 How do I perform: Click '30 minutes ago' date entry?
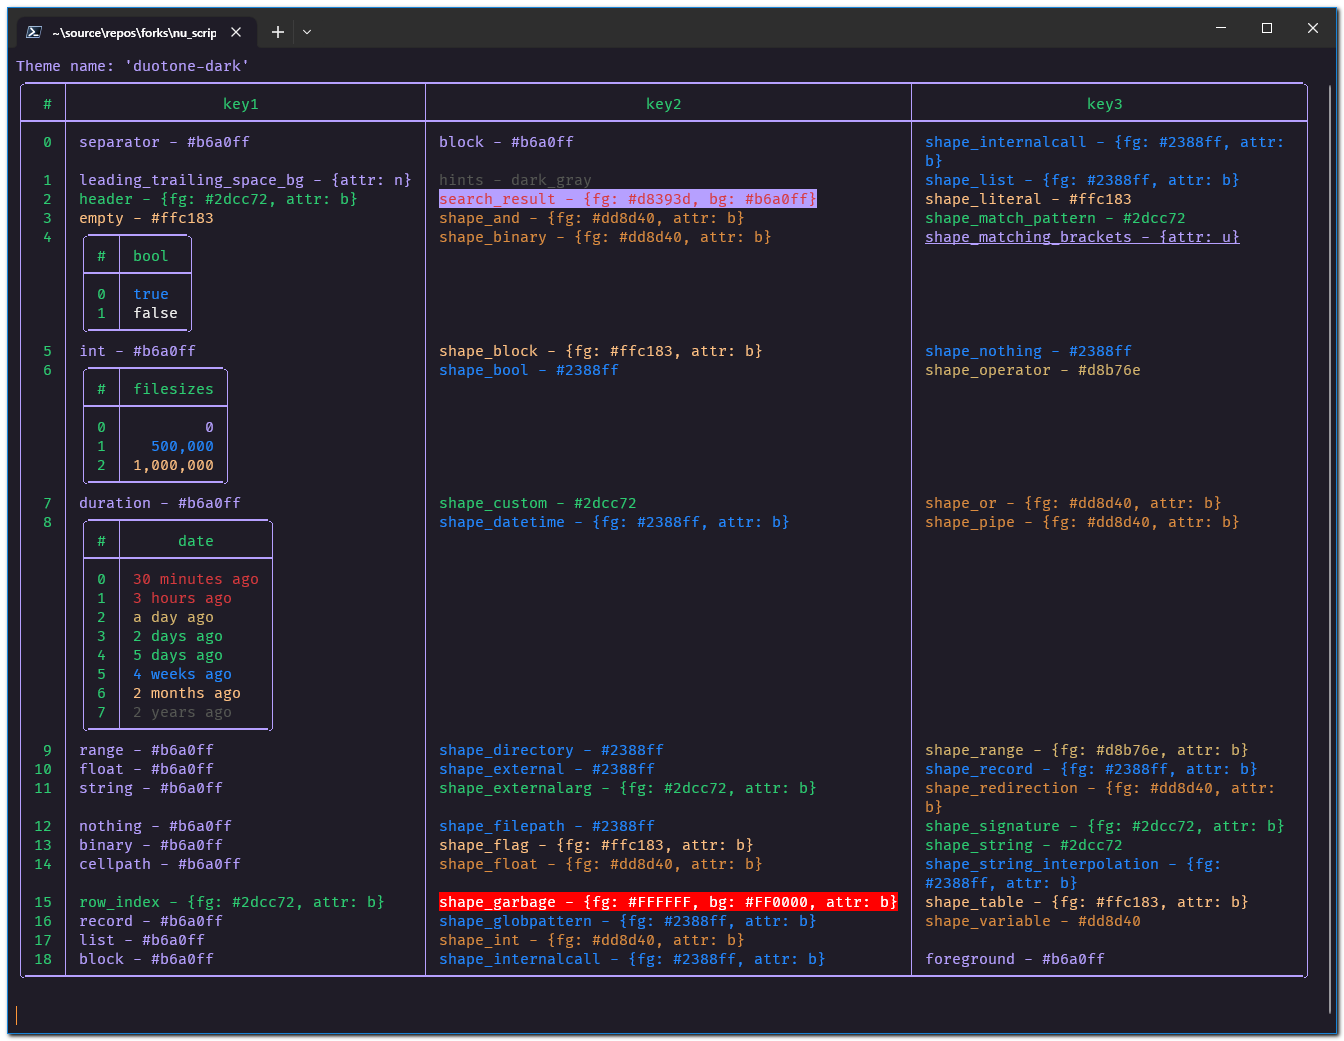[x=196, y=579]
